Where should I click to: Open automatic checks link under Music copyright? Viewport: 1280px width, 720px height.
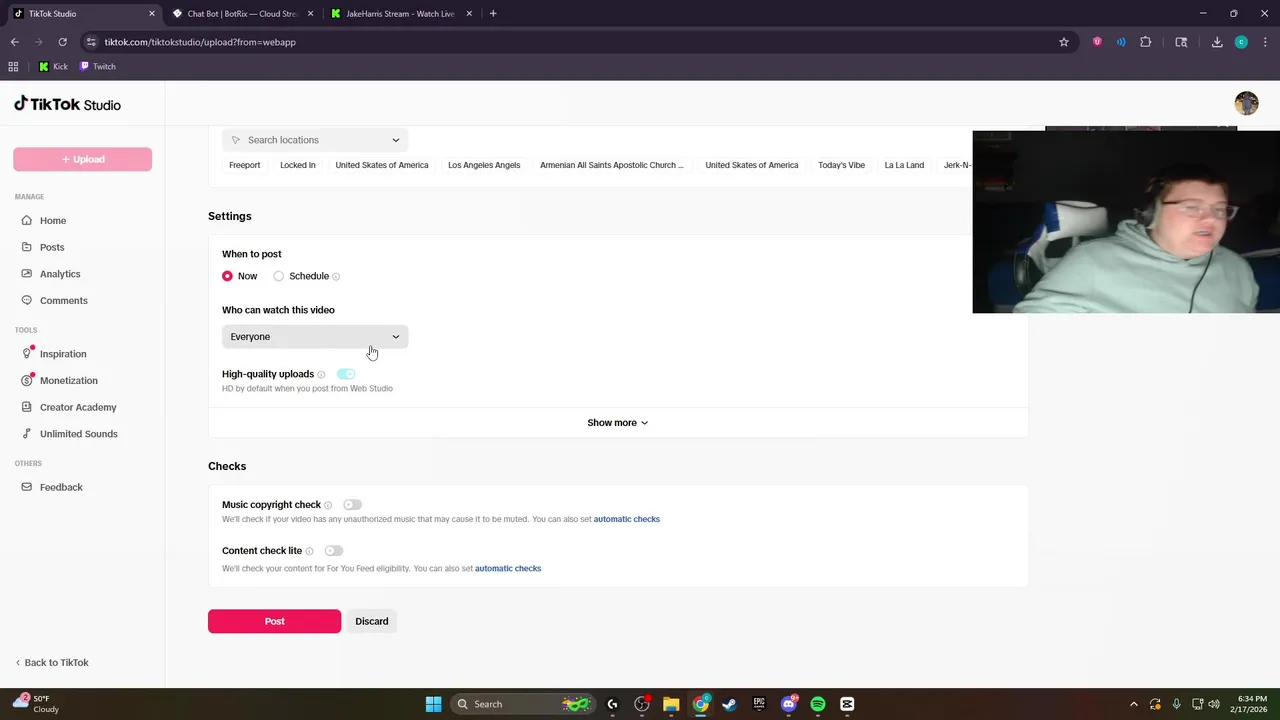pos(626,519)
